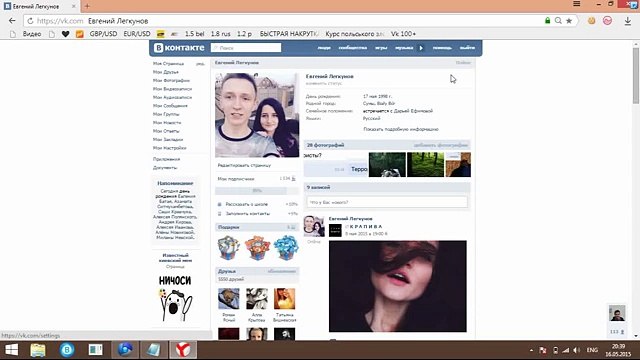This screenshot has height=360, width=640.
Task: Open the Vk 100+ bookmark
Action: click(x=403, y=34)
